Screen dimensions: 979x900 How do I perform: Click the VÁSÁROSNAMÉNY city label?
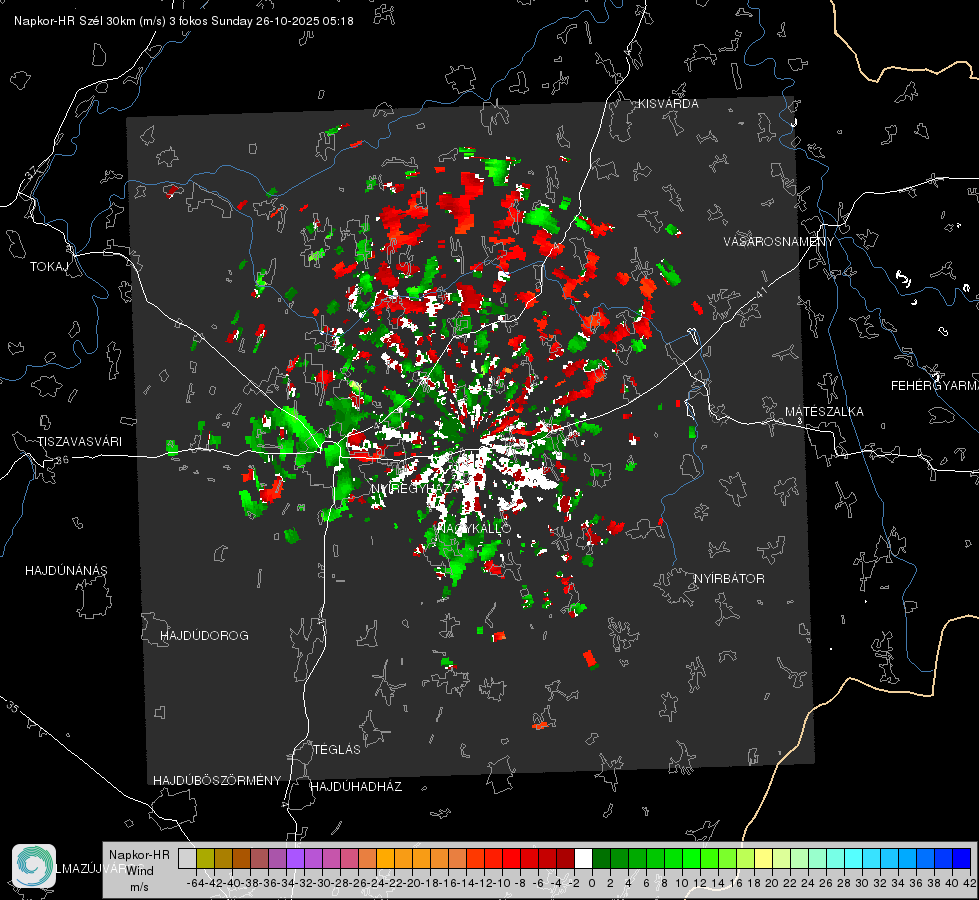pos(779,242)
